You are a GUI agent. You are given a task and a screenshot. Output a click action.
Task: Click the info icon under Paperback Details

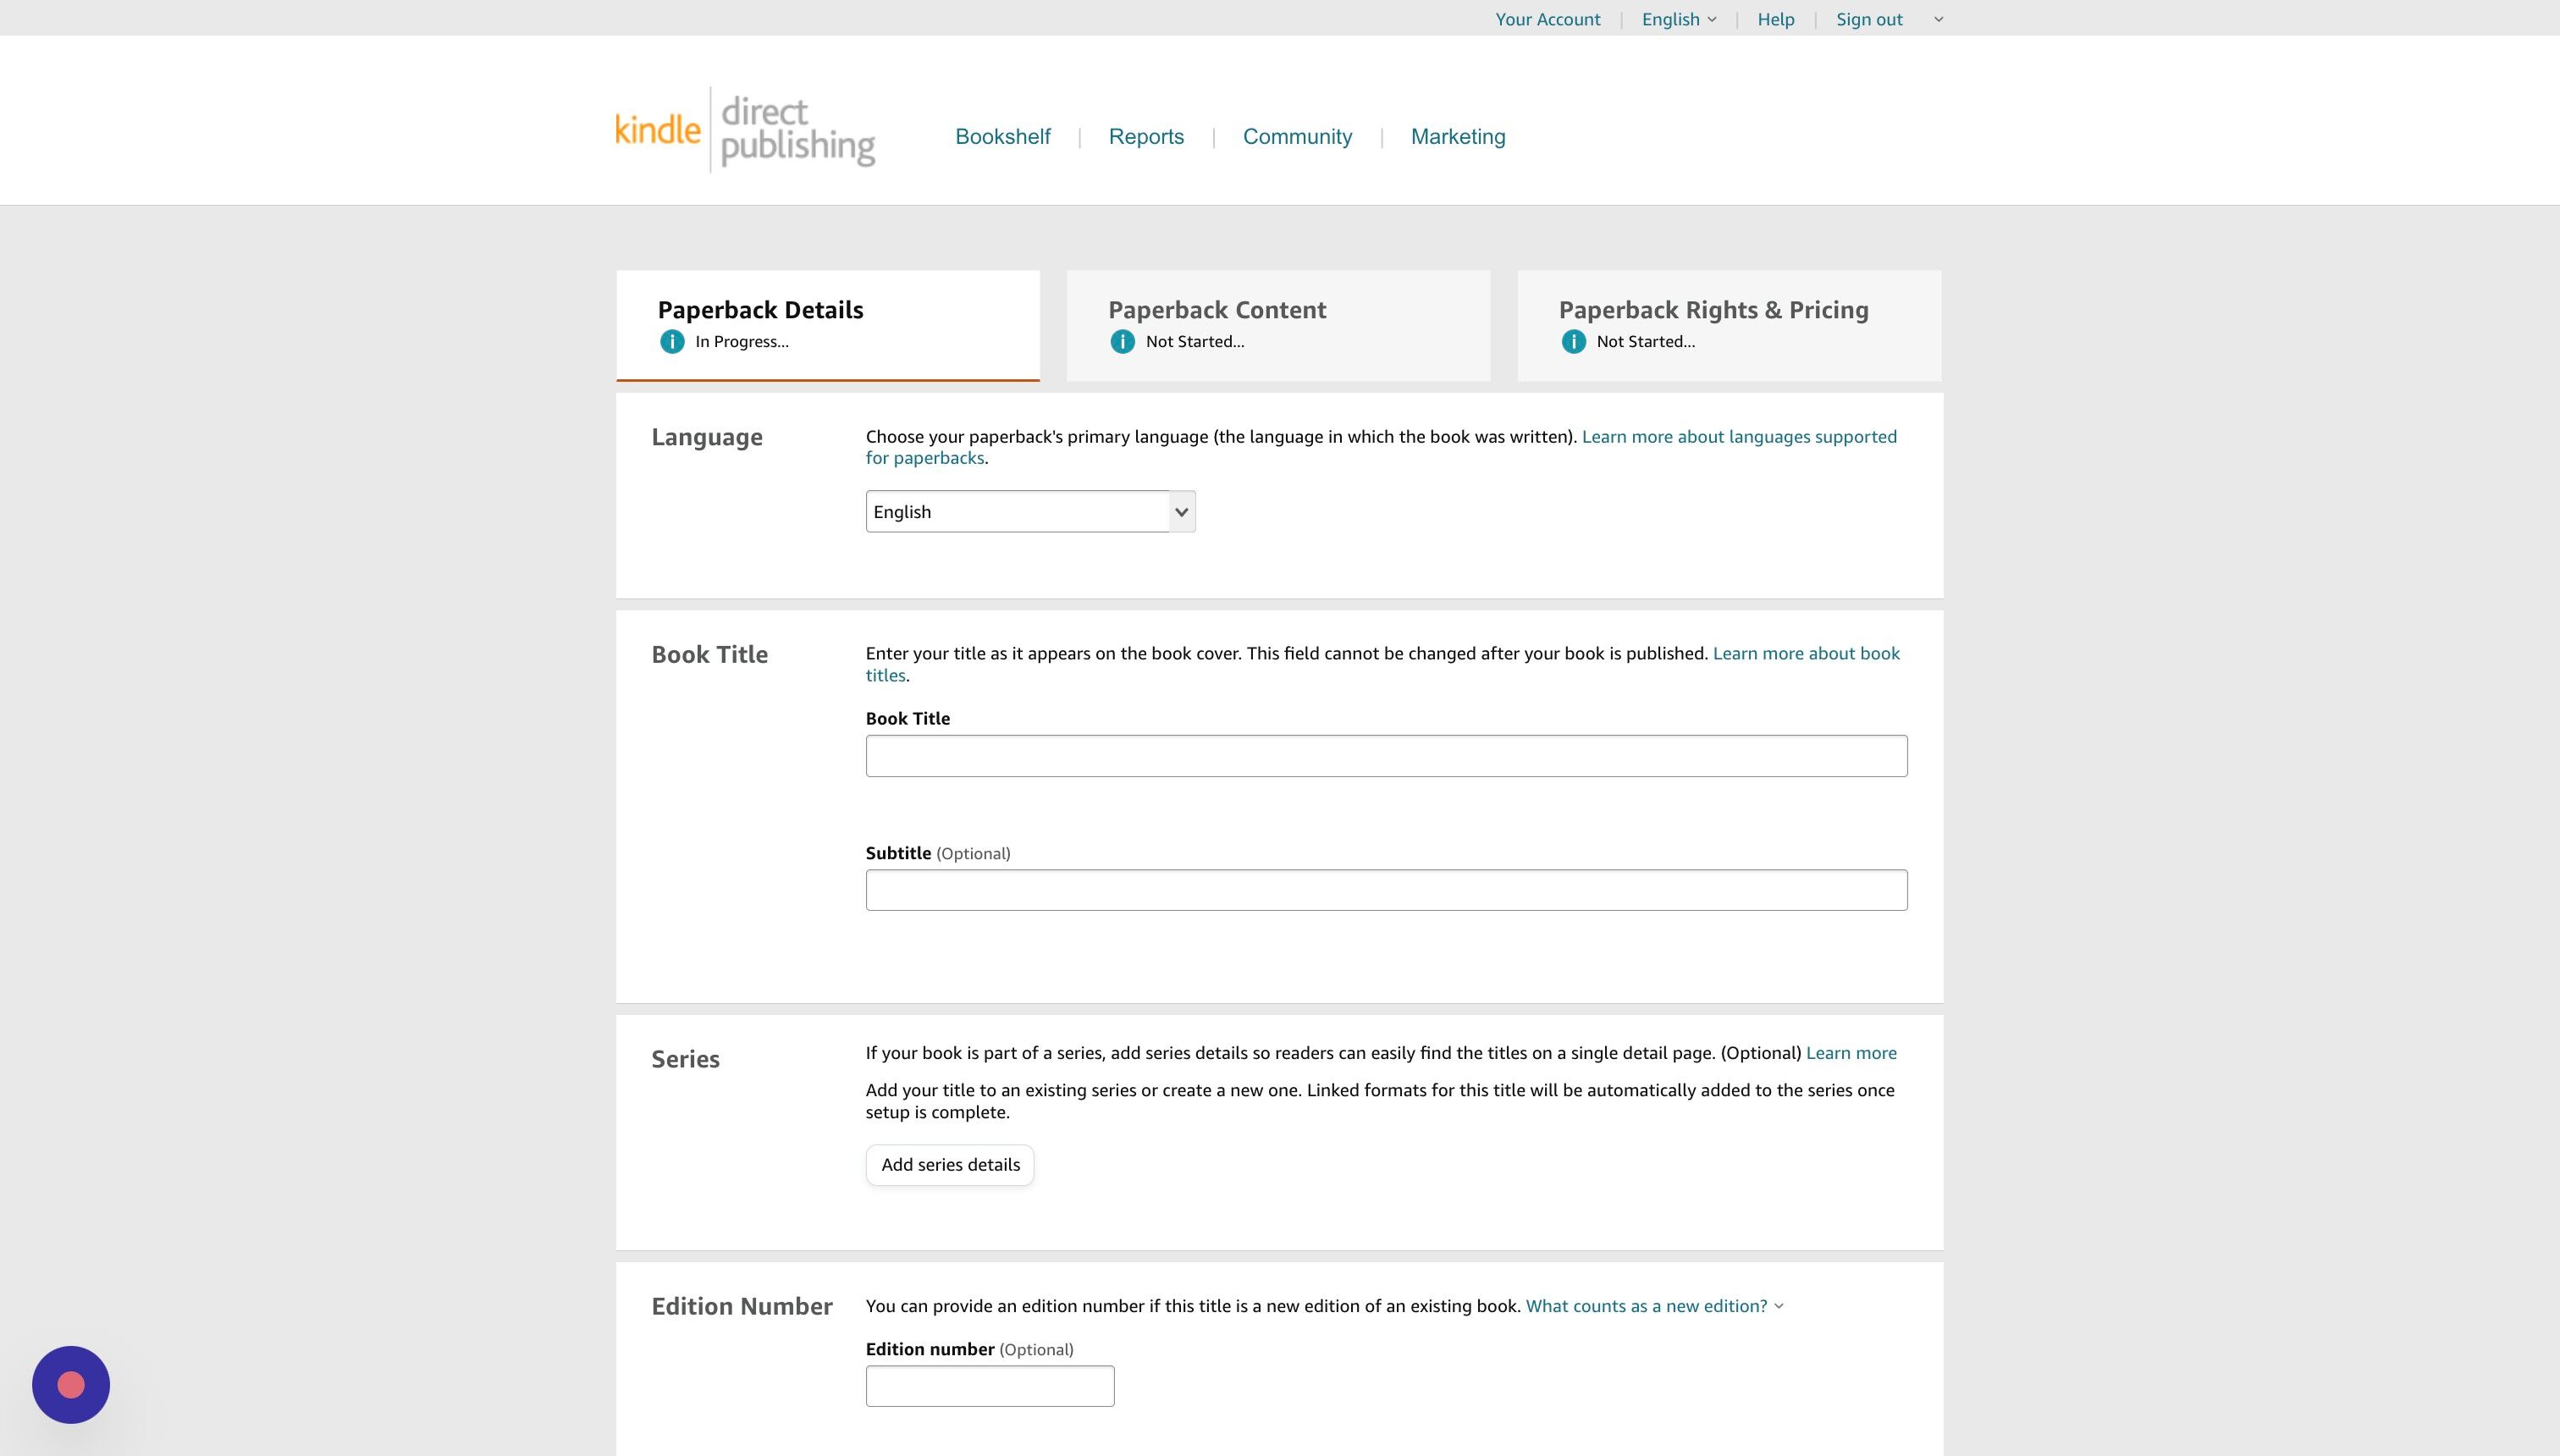click(x=672, y=342)
